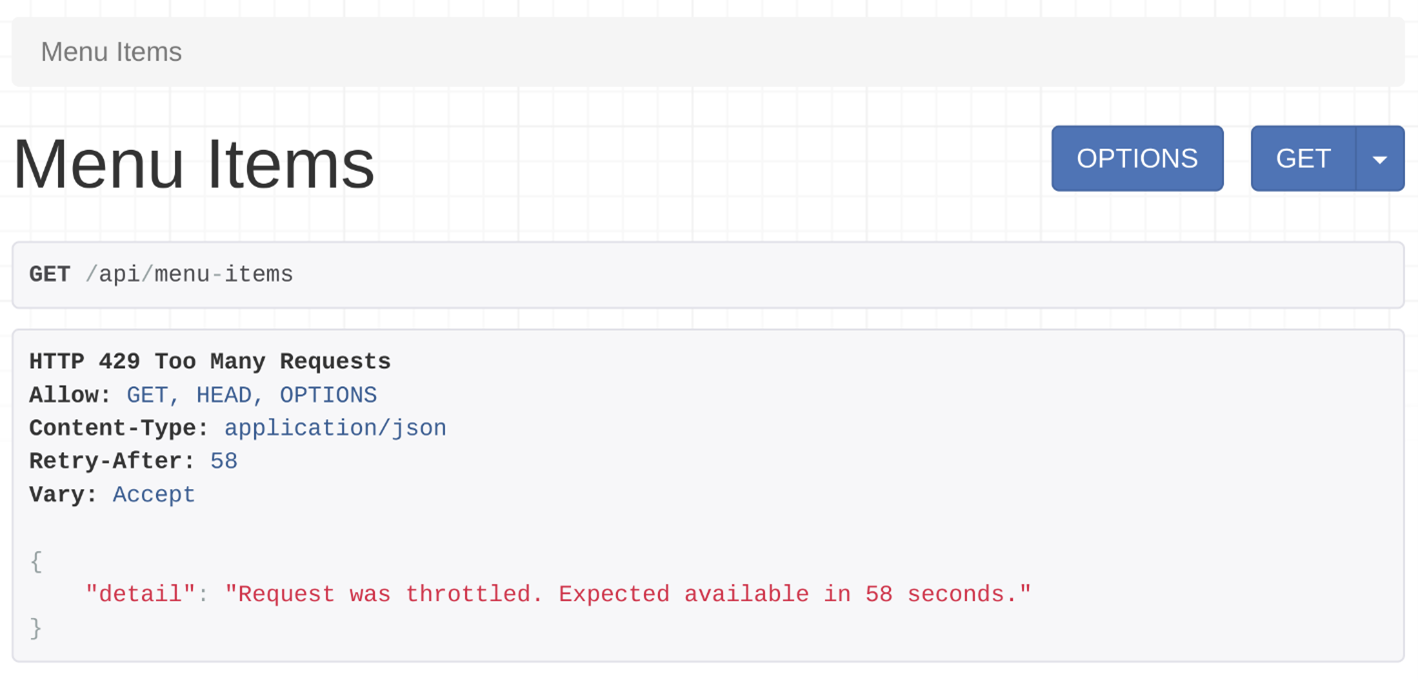Image resolution: width=1418 pixels, height=680 pixels.
Task: Select the GET, HEAD, OPTIONS allow value
Action: point(252,395)
